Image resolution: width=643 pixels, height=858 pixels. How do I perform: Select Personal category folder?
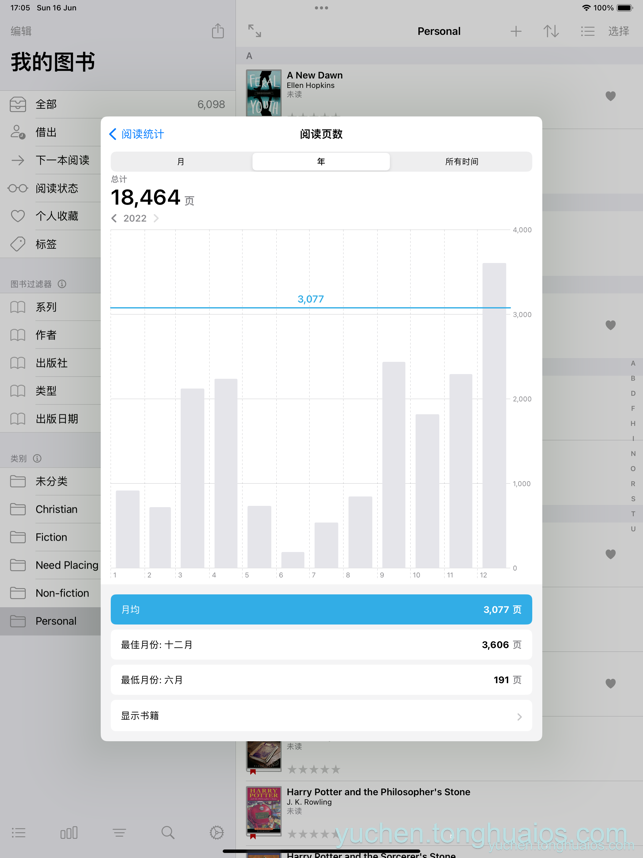(x=50, y=621)
